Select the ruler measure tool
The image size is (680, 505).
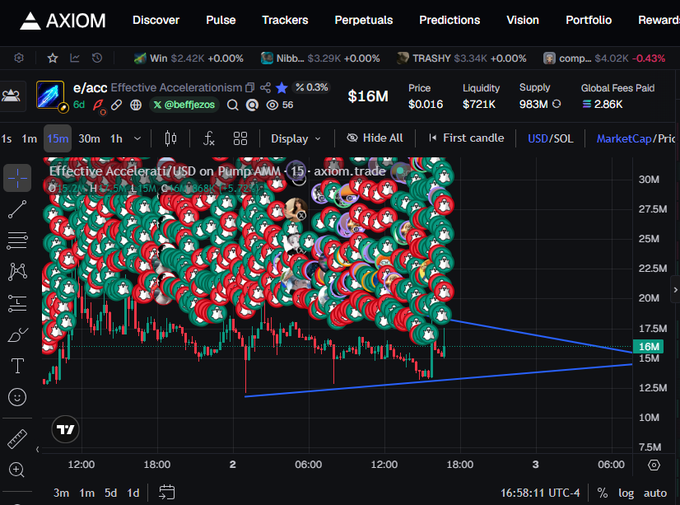[x=17, y=439]
